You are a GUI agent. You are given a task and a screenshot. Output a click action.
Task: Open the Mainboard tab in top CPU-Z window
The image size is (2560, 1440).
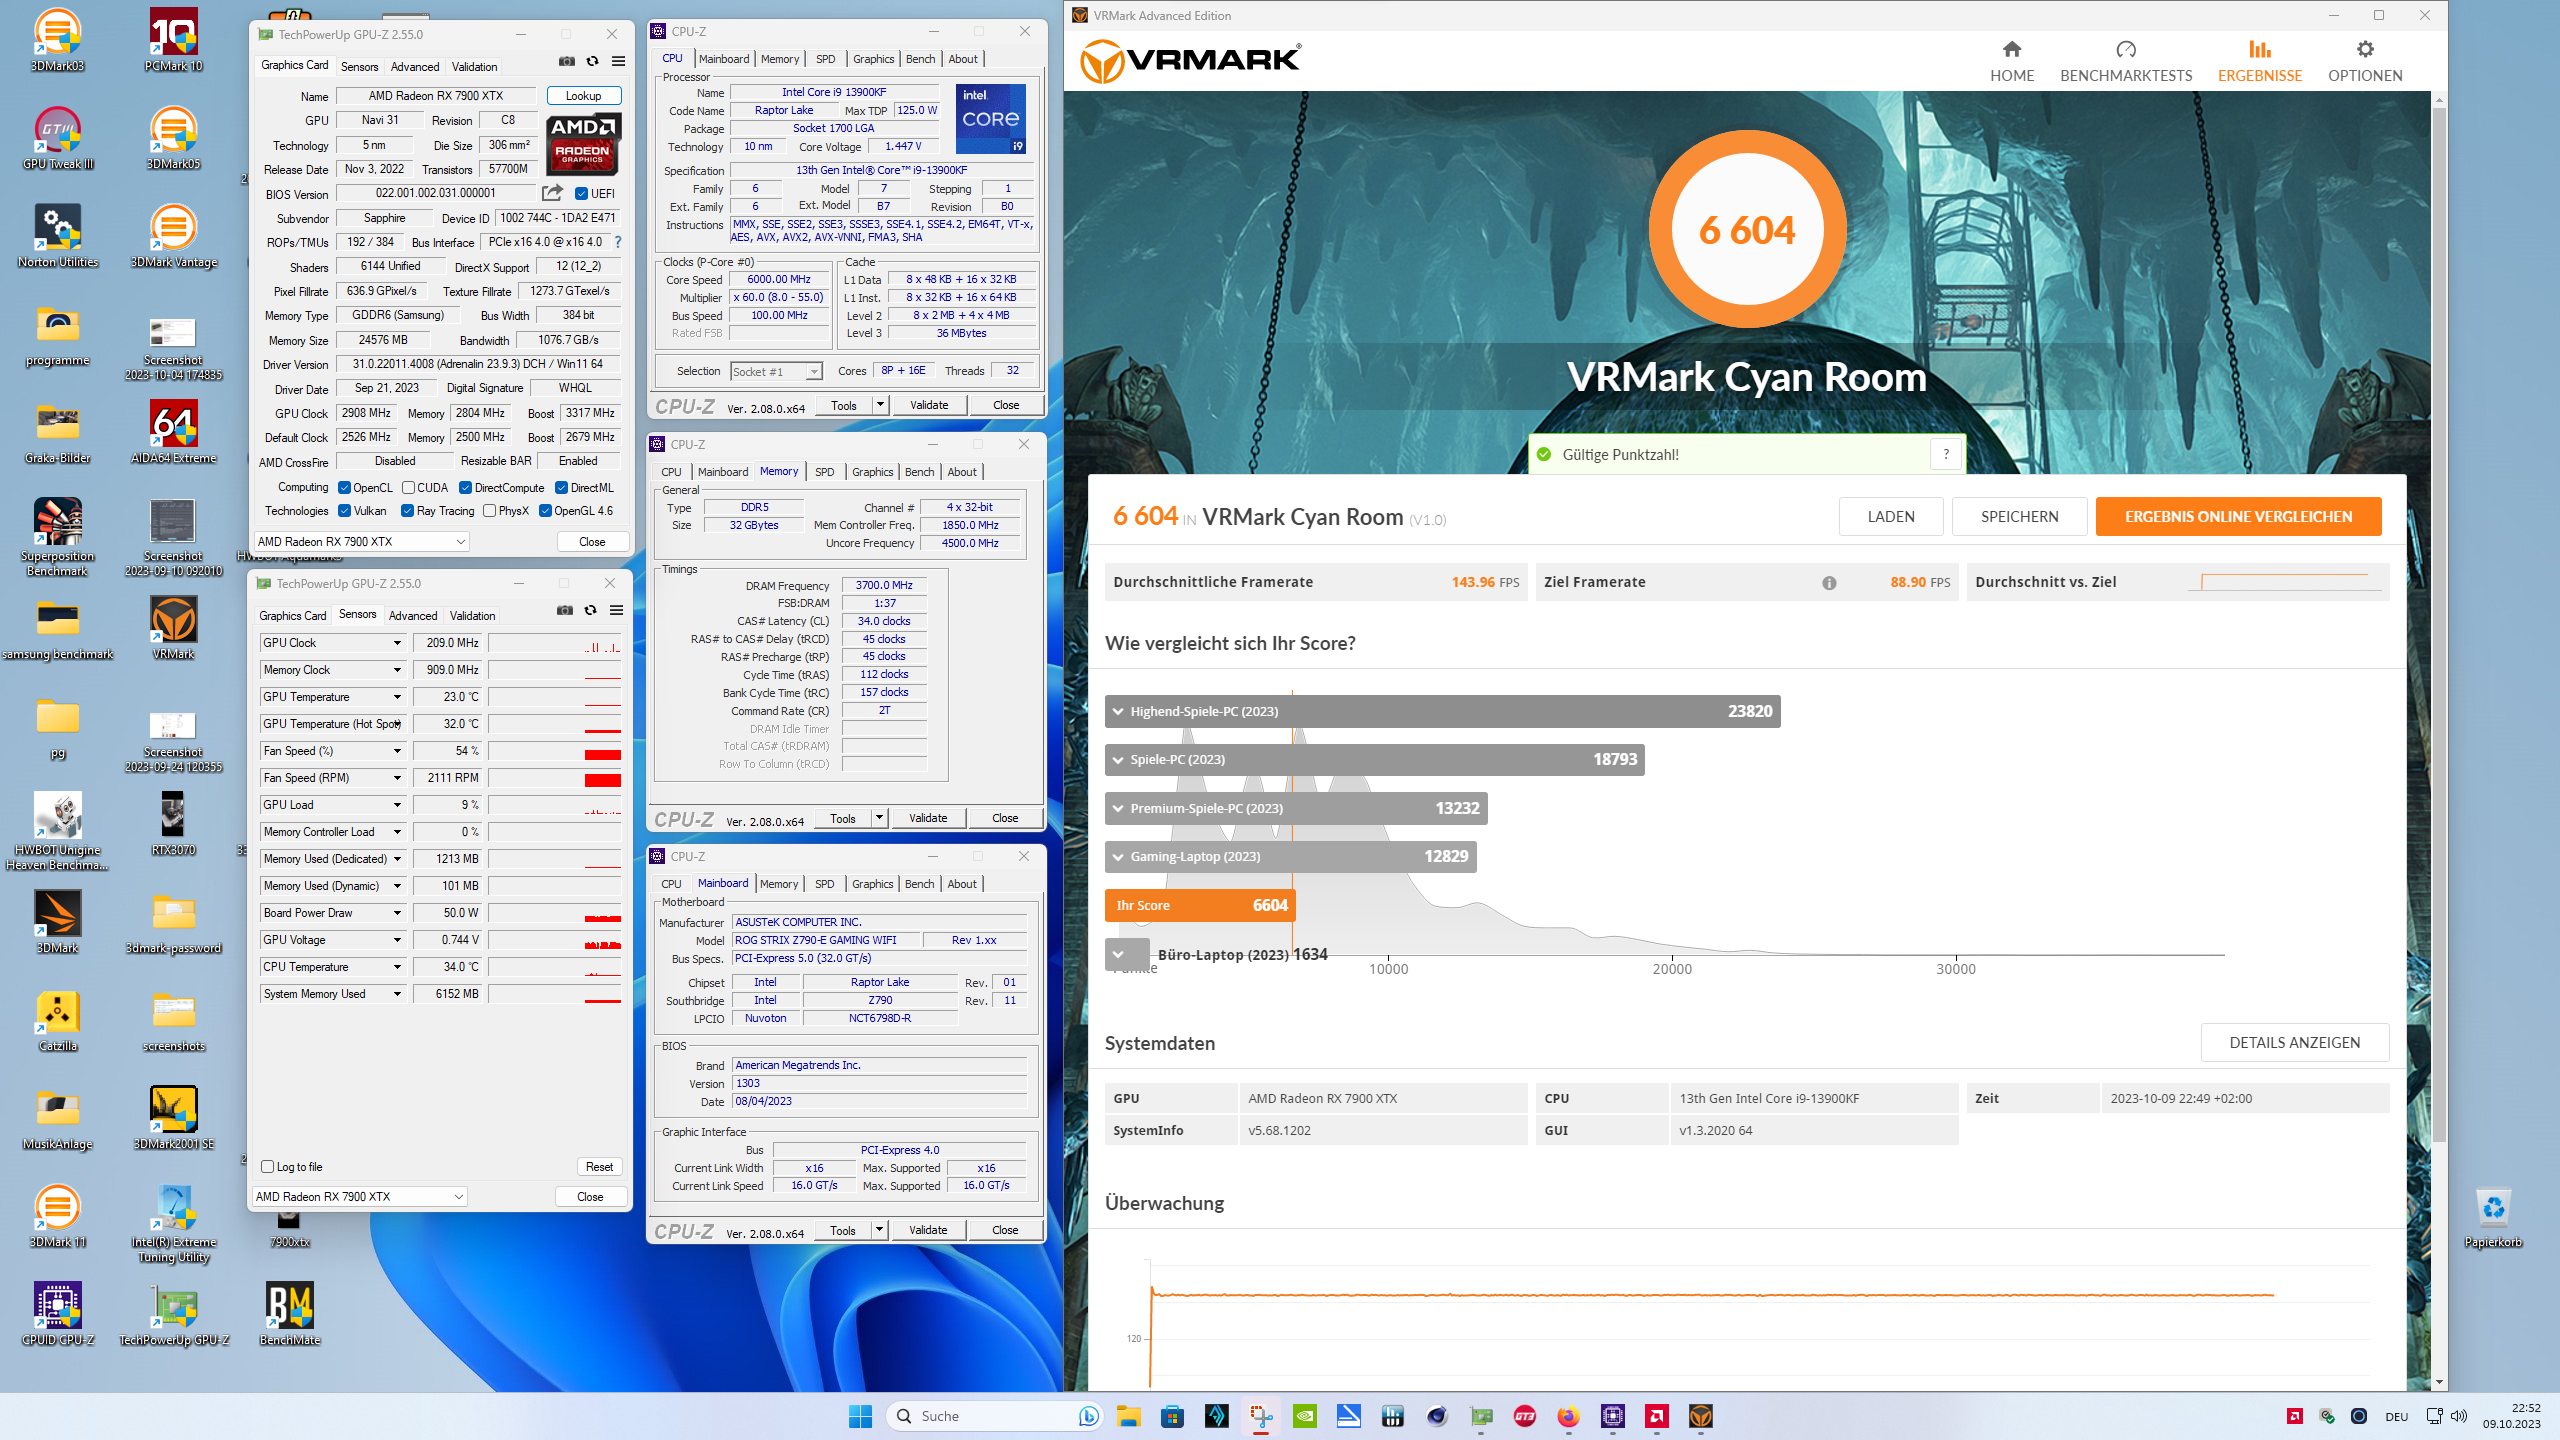click(x=723, y=59)
